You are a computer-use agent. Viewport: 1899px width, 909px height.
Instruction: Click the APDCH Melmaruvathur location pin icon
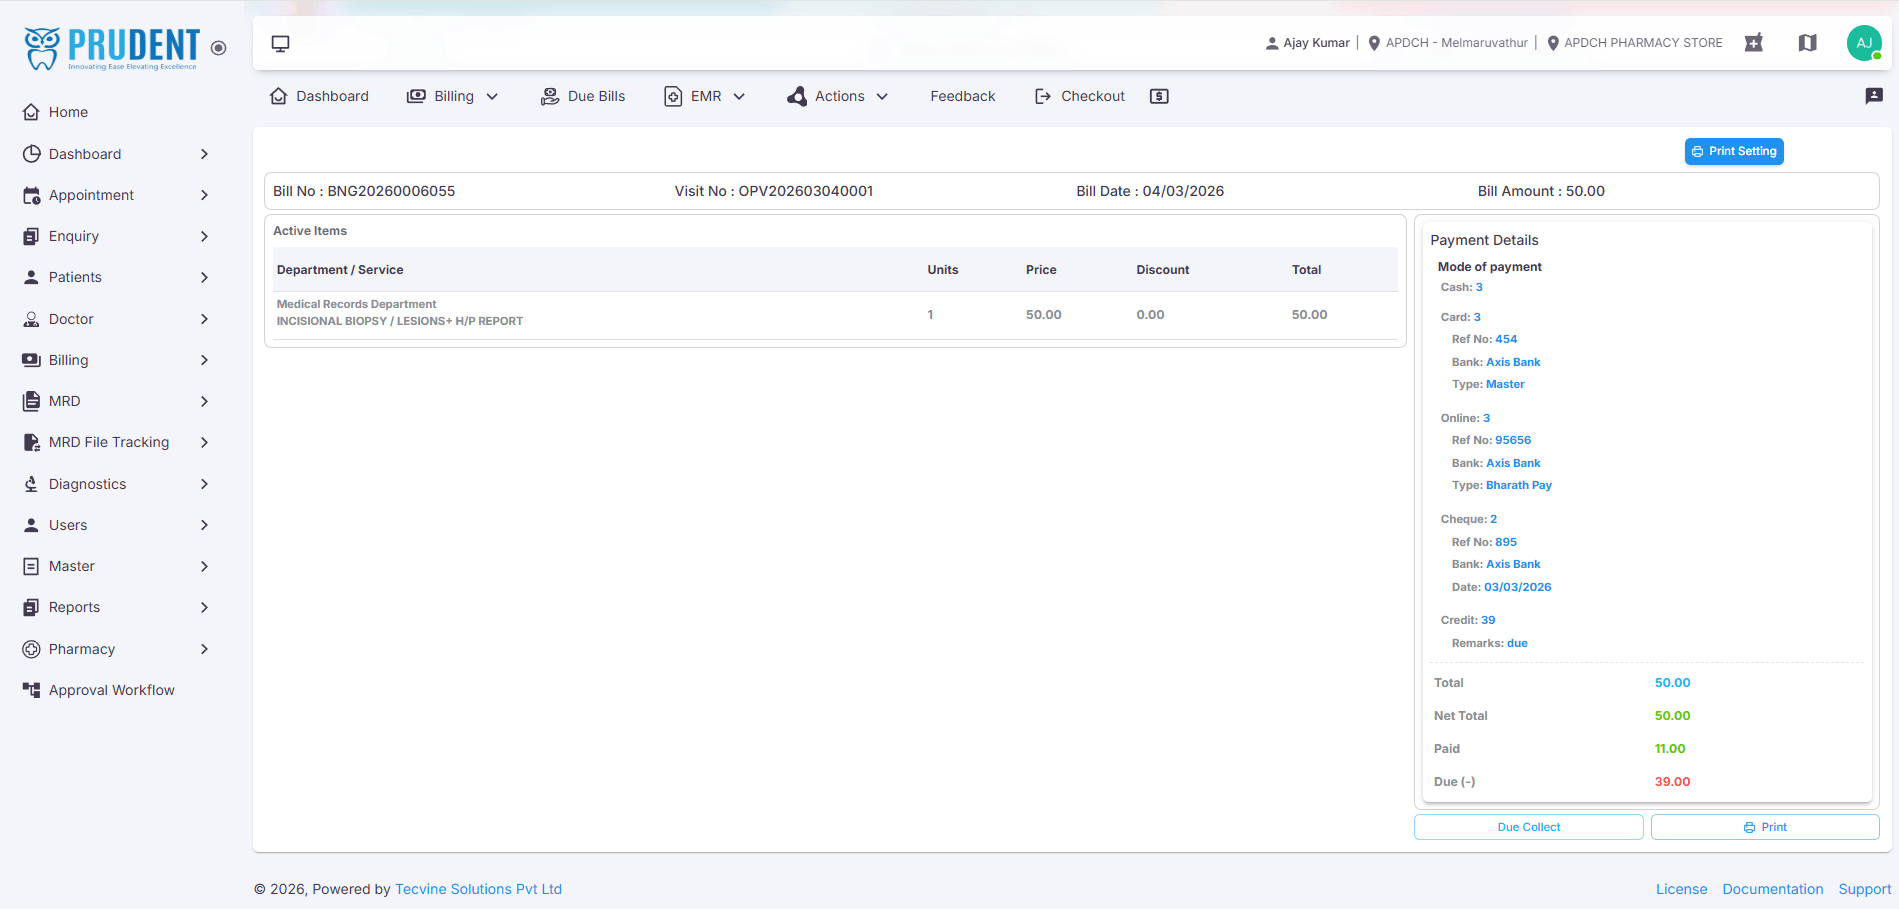click(1374, 43)
